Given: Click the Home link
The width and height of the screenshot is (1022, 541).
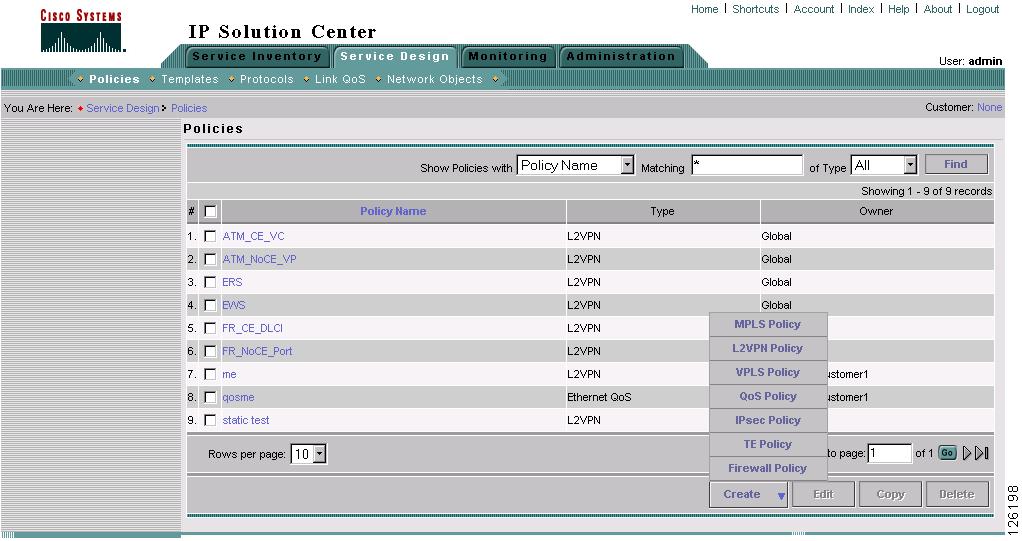Looking at the screenshot, I should tap(705, 9).
